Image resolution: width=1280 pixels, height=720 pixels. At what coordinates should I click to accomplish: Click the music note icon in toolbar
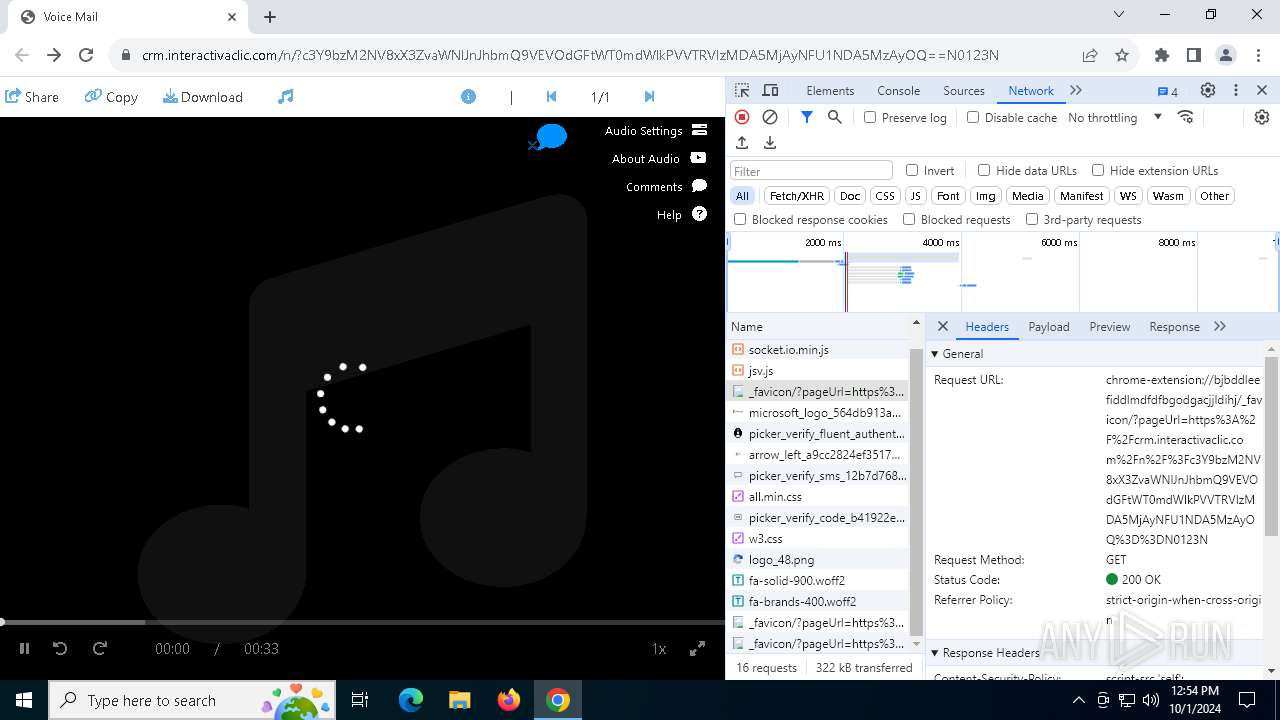pyautogui.click(x=286, y=97)
